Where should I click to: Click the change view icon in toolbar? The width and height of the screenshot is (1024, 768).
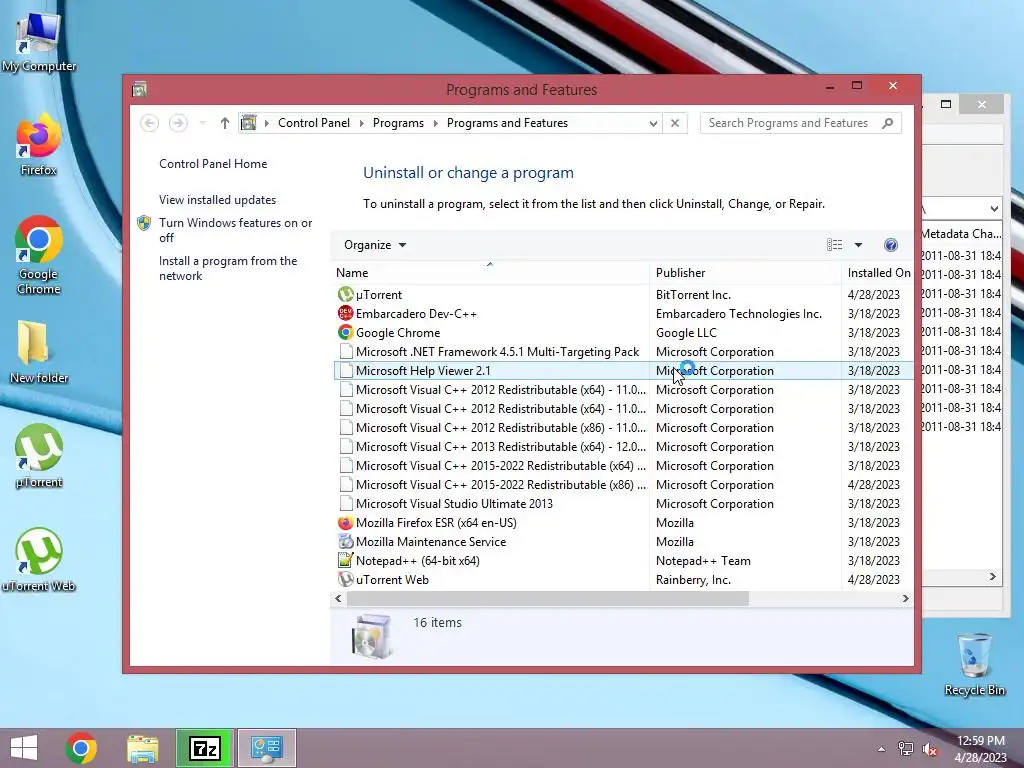(x=834, y=245)
